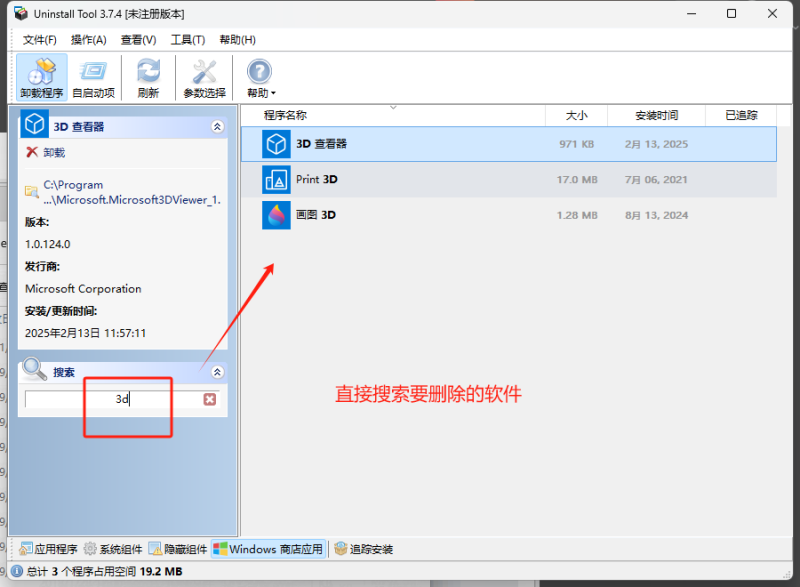The width and height of the screenshot is (800, 587).
Task: Click the 2月 13, 2025 install date
Action: coord(657,144)
